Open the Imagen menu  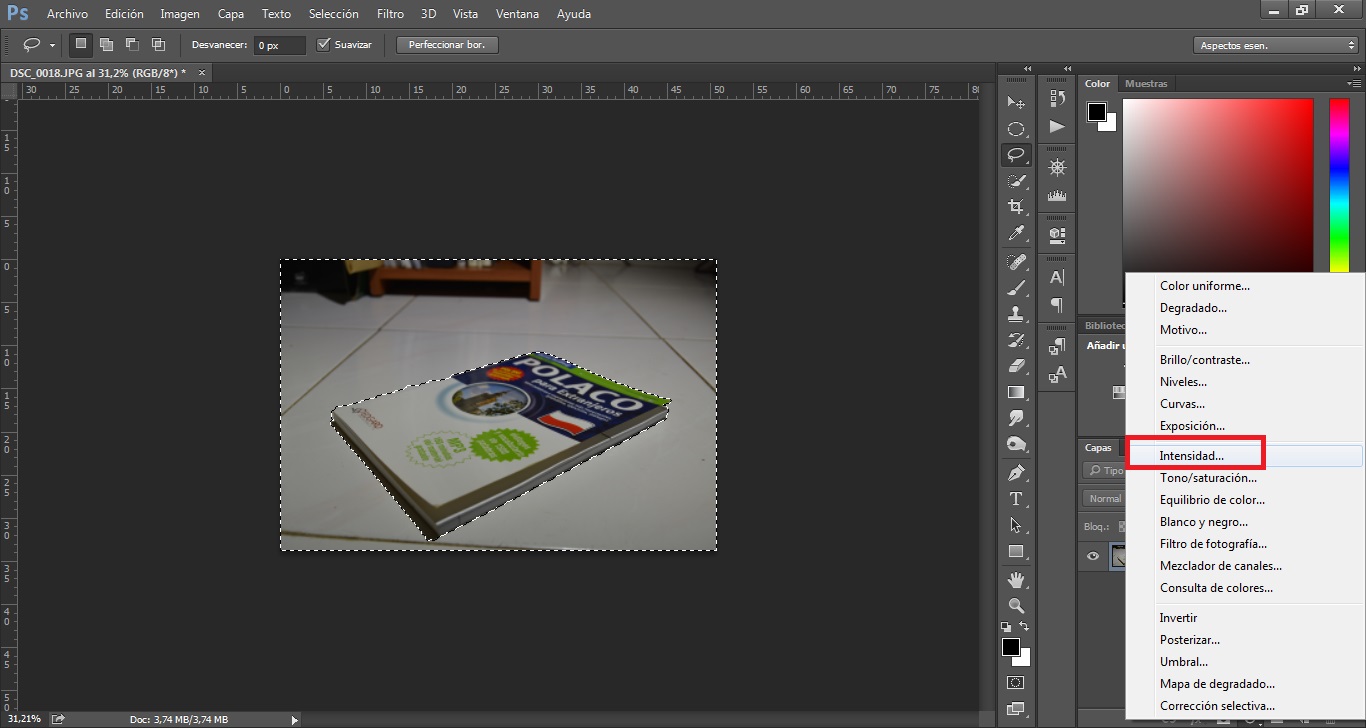point(180,14)
